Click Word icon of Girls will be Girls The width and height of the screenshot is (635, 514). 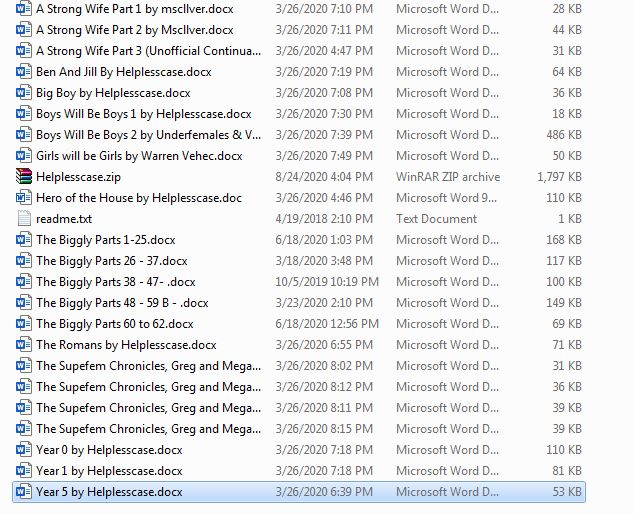23,156
